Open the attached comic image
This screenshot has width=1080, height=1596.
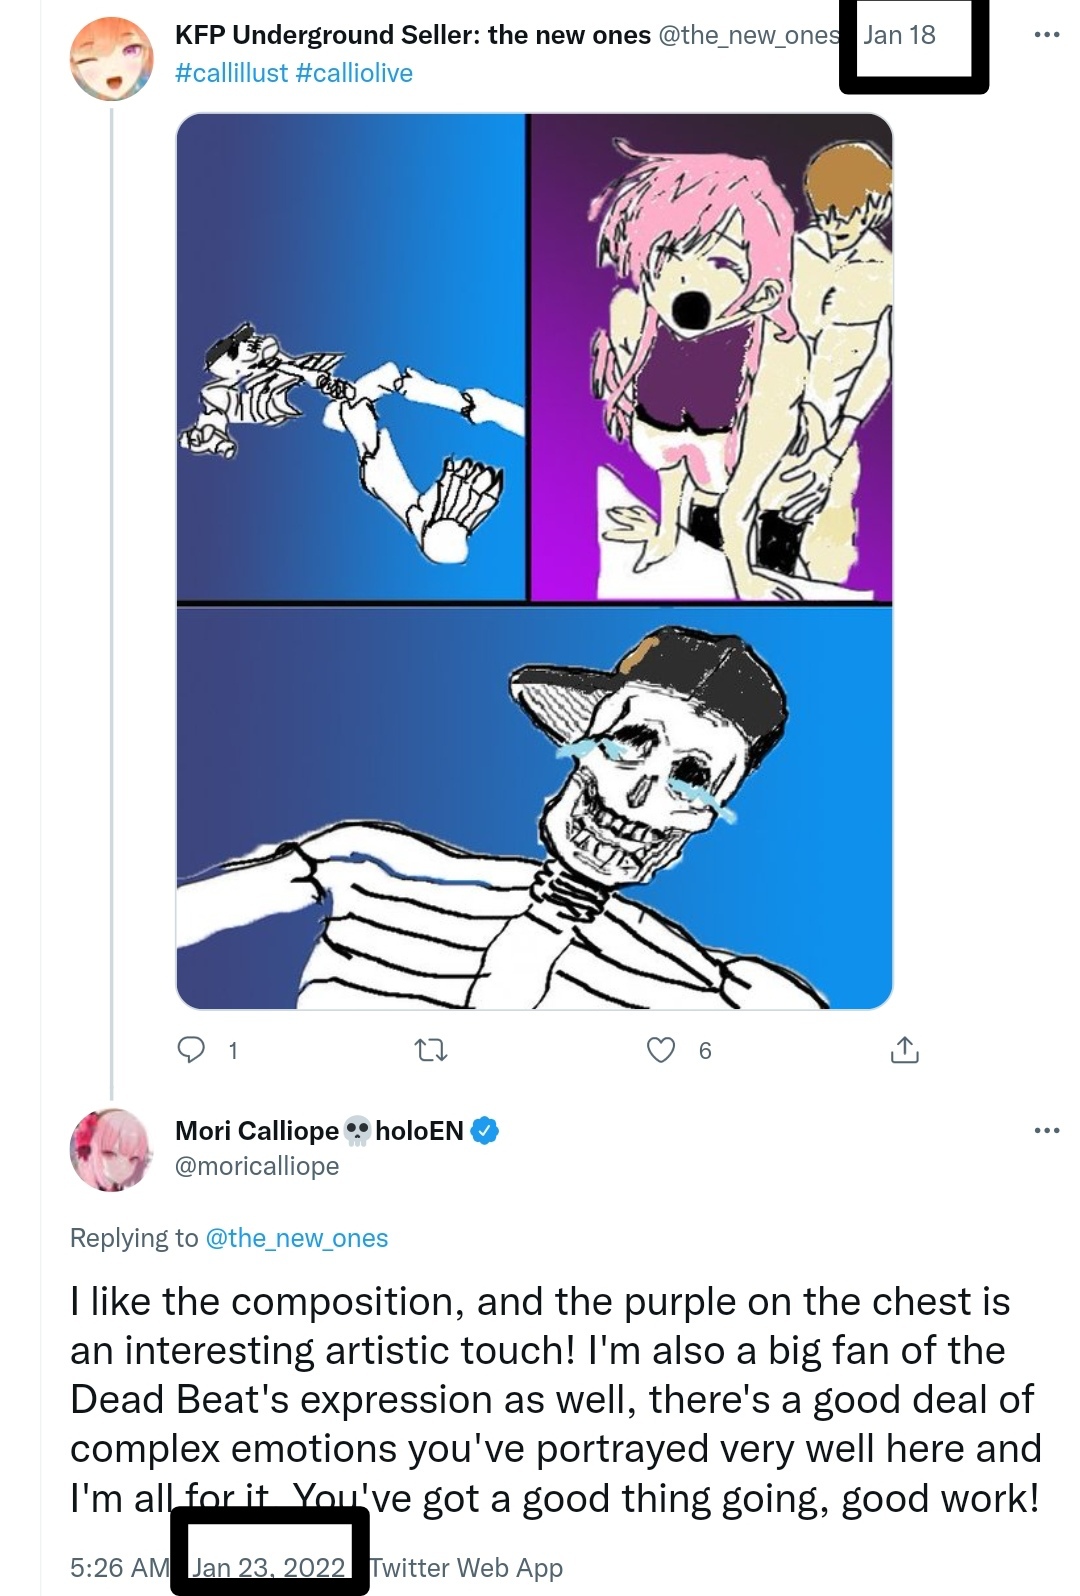coord(534,560)
